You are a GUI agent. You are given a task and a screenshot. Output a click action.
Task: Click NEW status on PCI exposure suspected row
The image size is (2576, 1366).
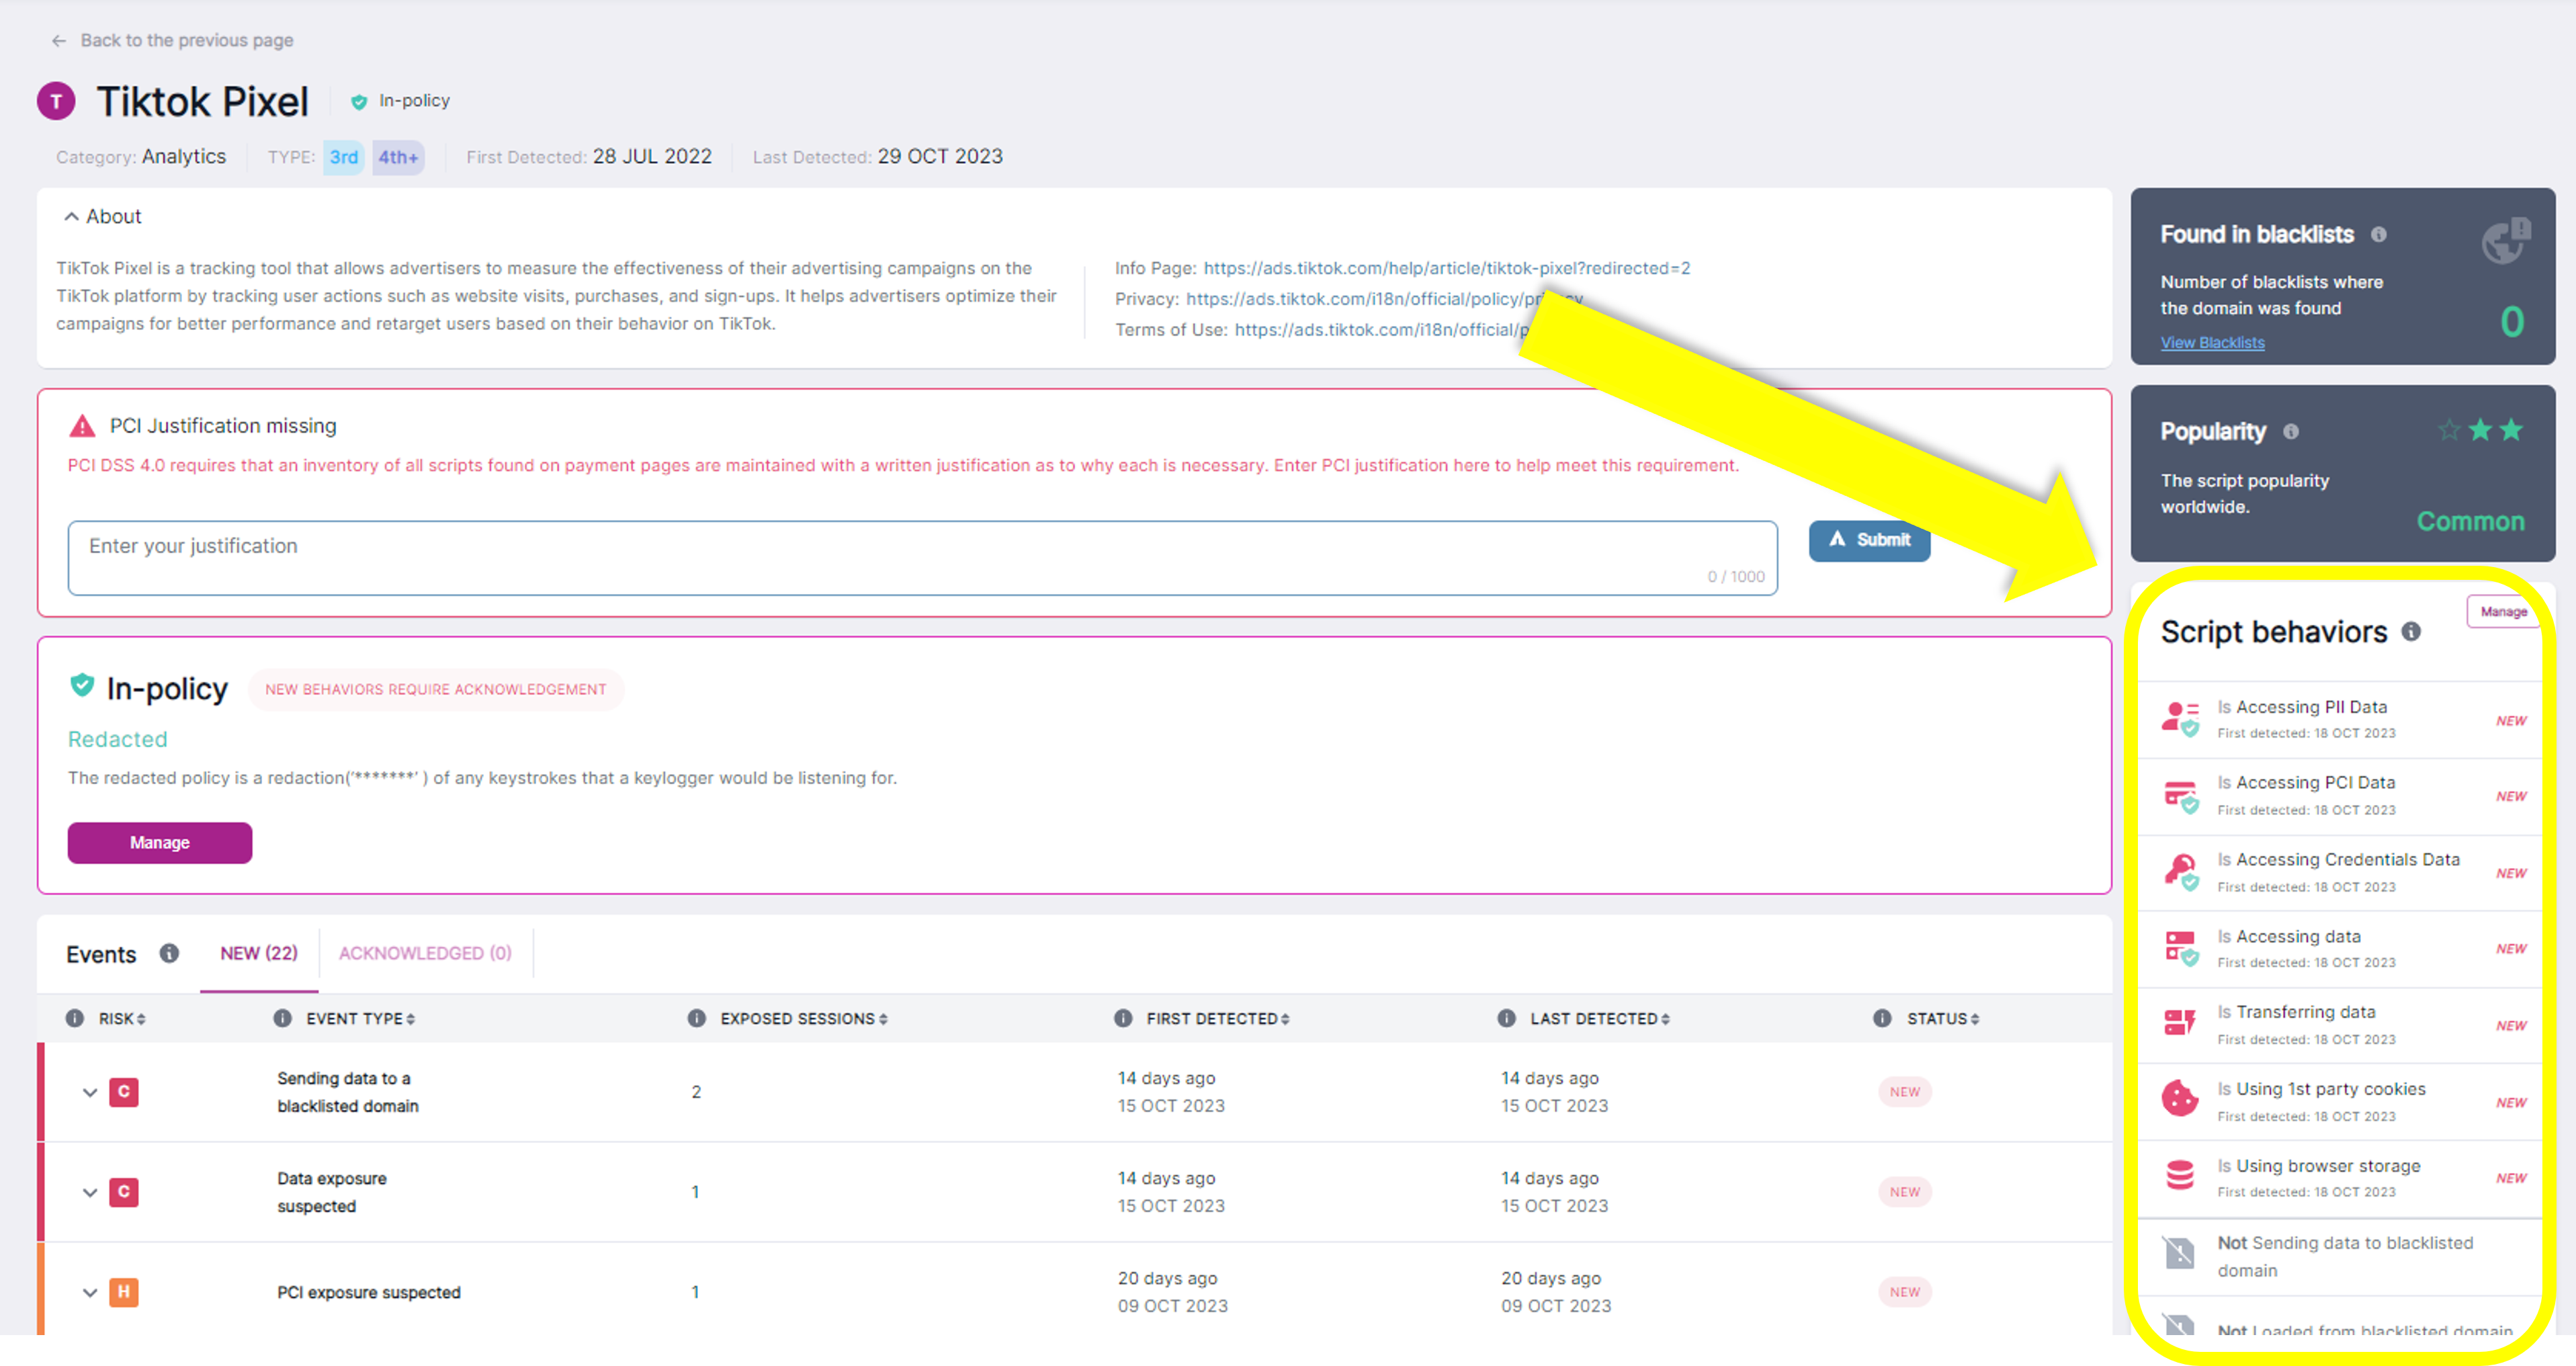1904,1292
